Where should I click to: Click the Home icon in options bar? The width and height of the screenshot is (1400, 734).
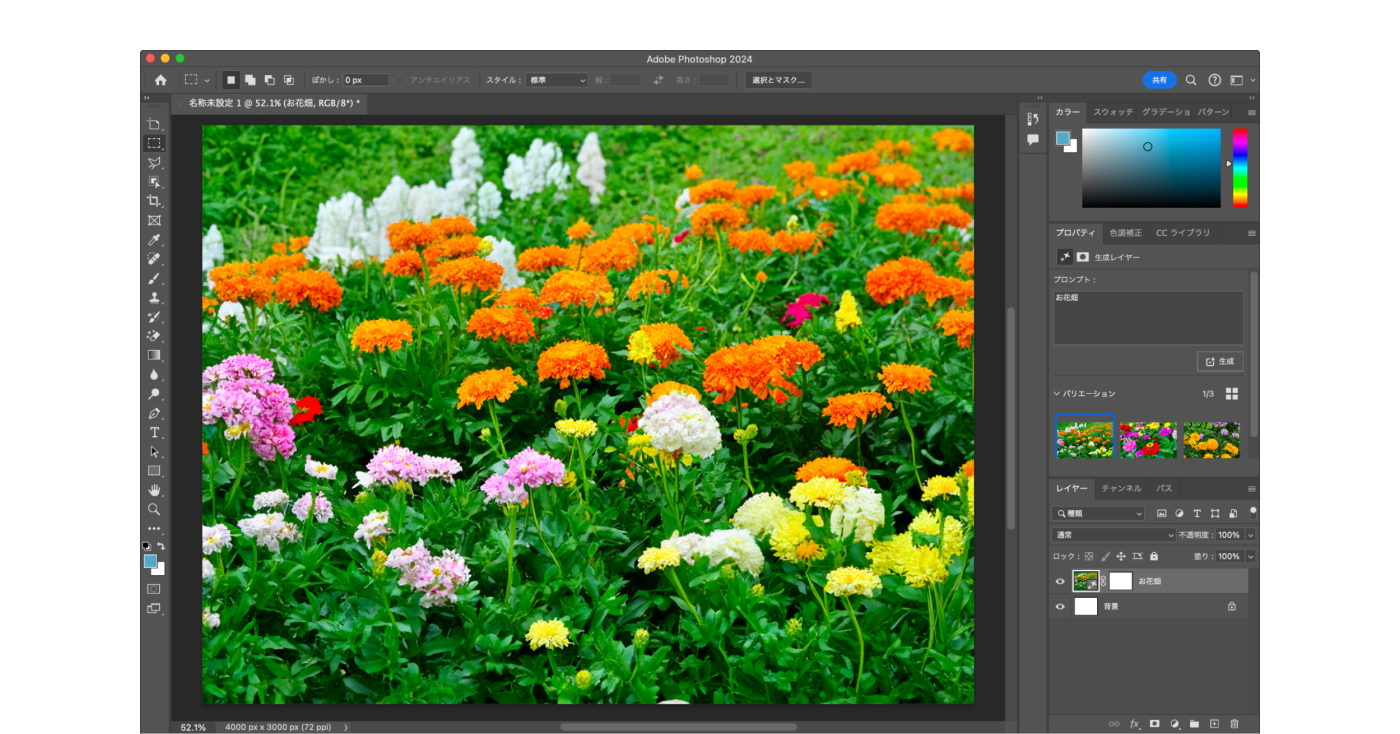click(x=160, y=80)
